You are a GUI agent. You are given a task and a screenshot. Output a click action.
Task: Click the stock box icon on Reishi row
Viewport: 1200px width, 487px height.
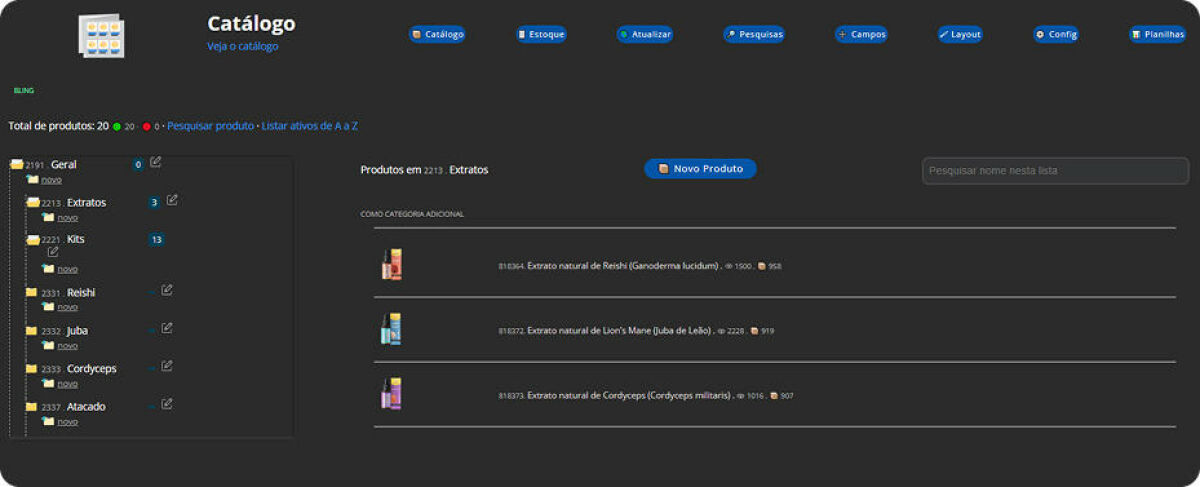(762, 267)
